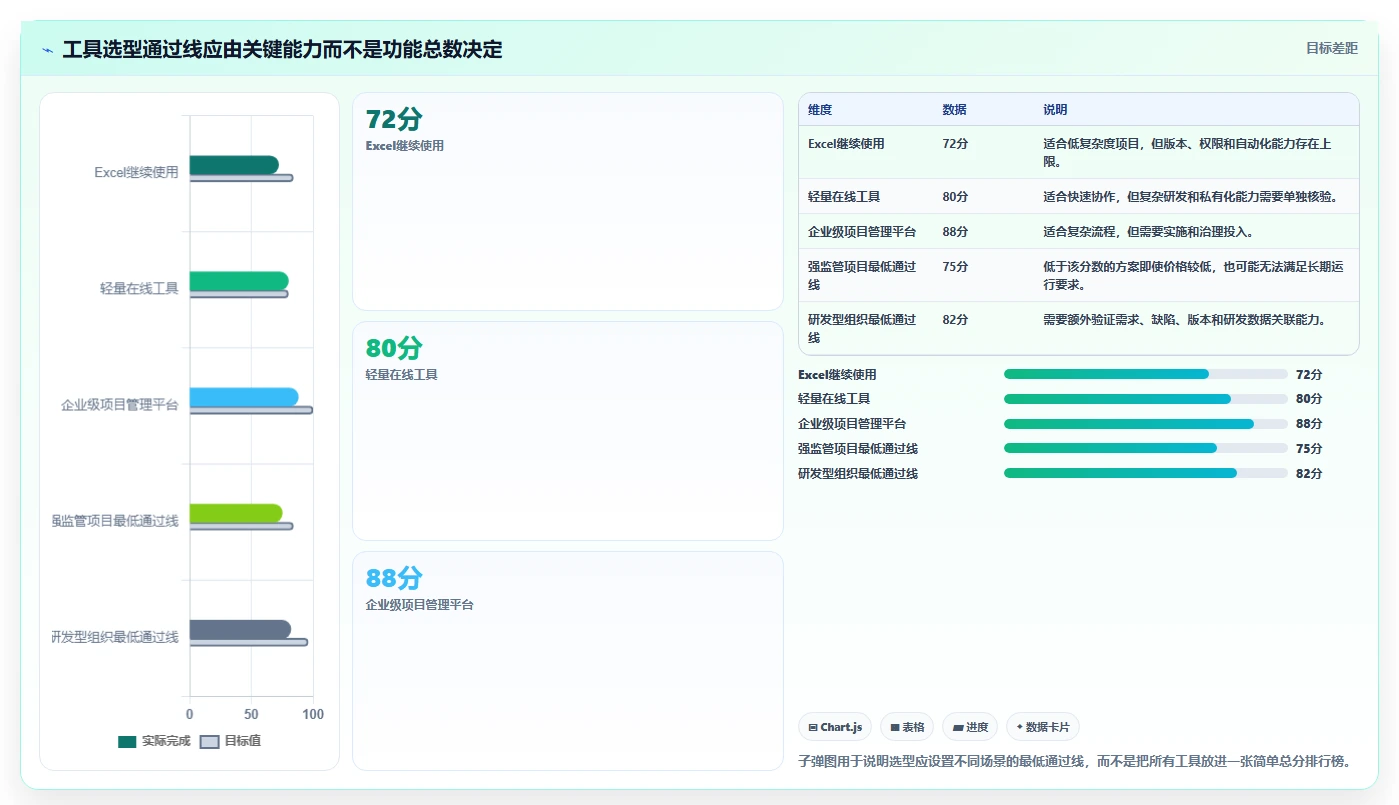The height and width of the screenshot is (805, 1399).
Task: Click the 数据 column header
Action: (954, 110)
